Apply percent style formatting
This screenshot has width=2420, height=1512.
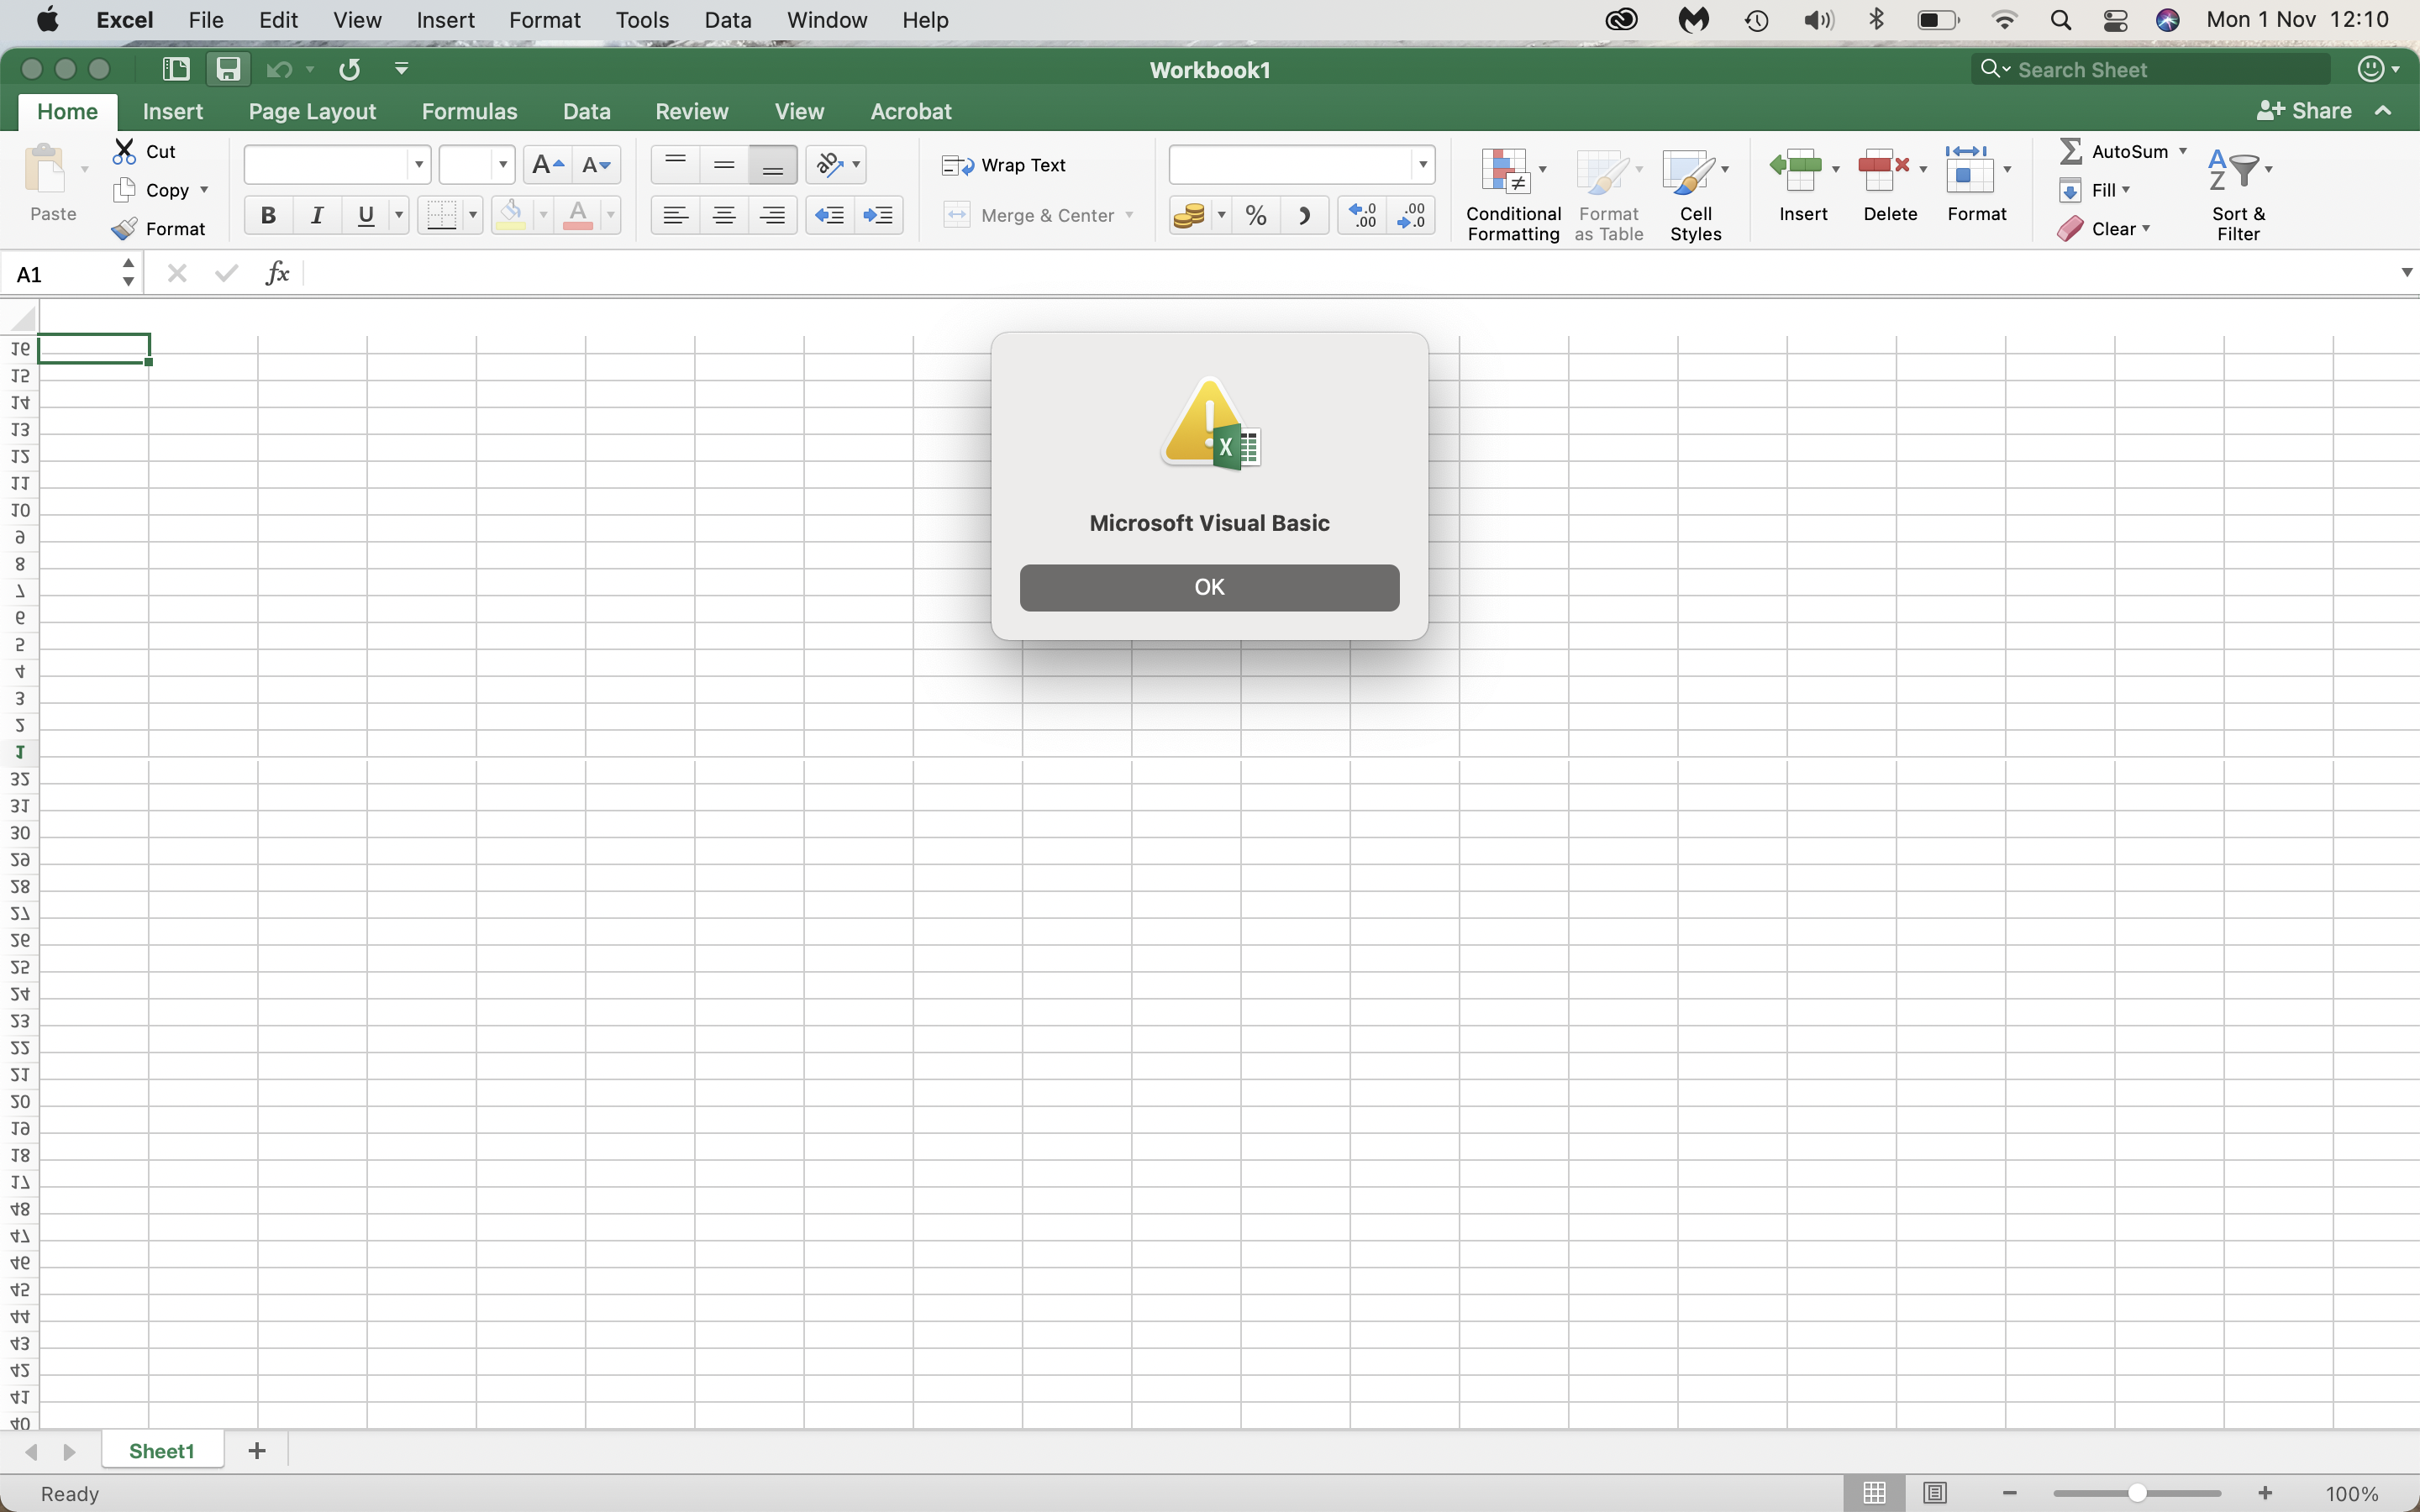coord(1256,215)
